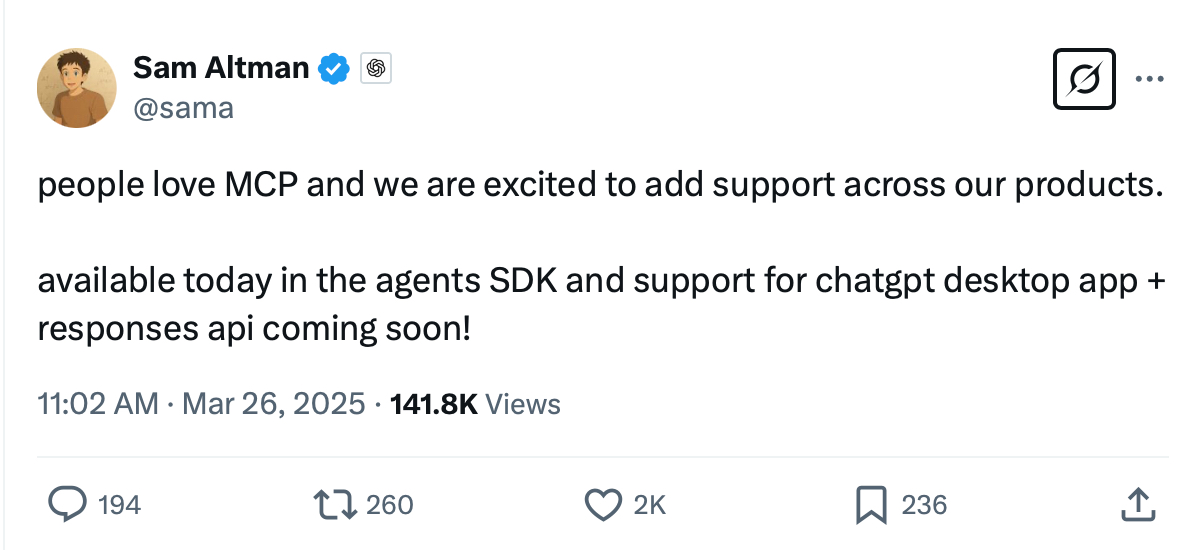Image resolution: width=1198 pixels, height=550 pixels.
Task: Click the 2K likes count
Action: tap(650, 505)
